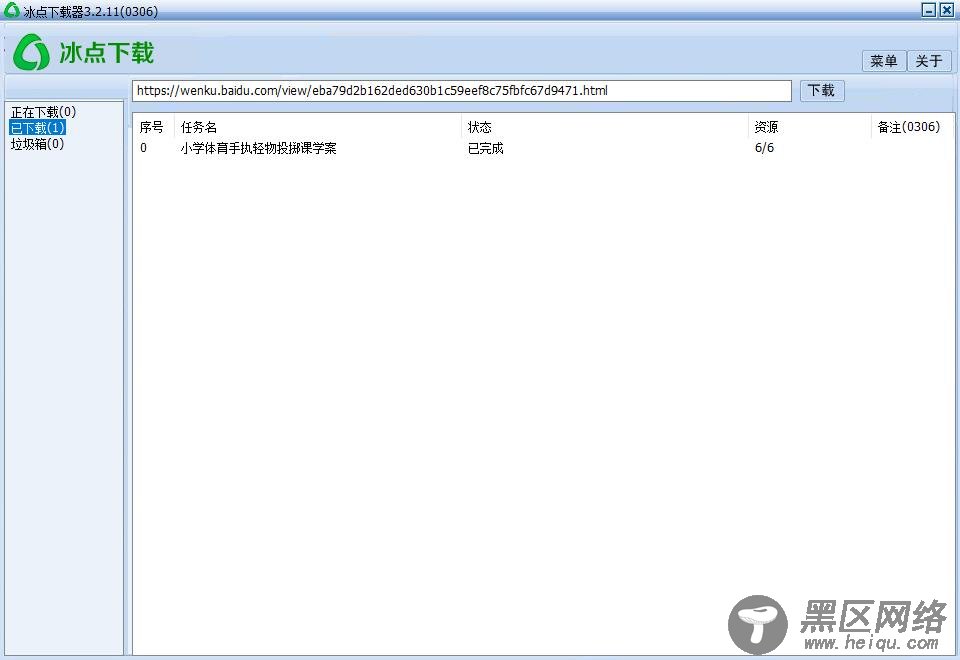The image size is (960, 660).
Task: Click the 下载 download button
Action: click(x=822, y=91)
